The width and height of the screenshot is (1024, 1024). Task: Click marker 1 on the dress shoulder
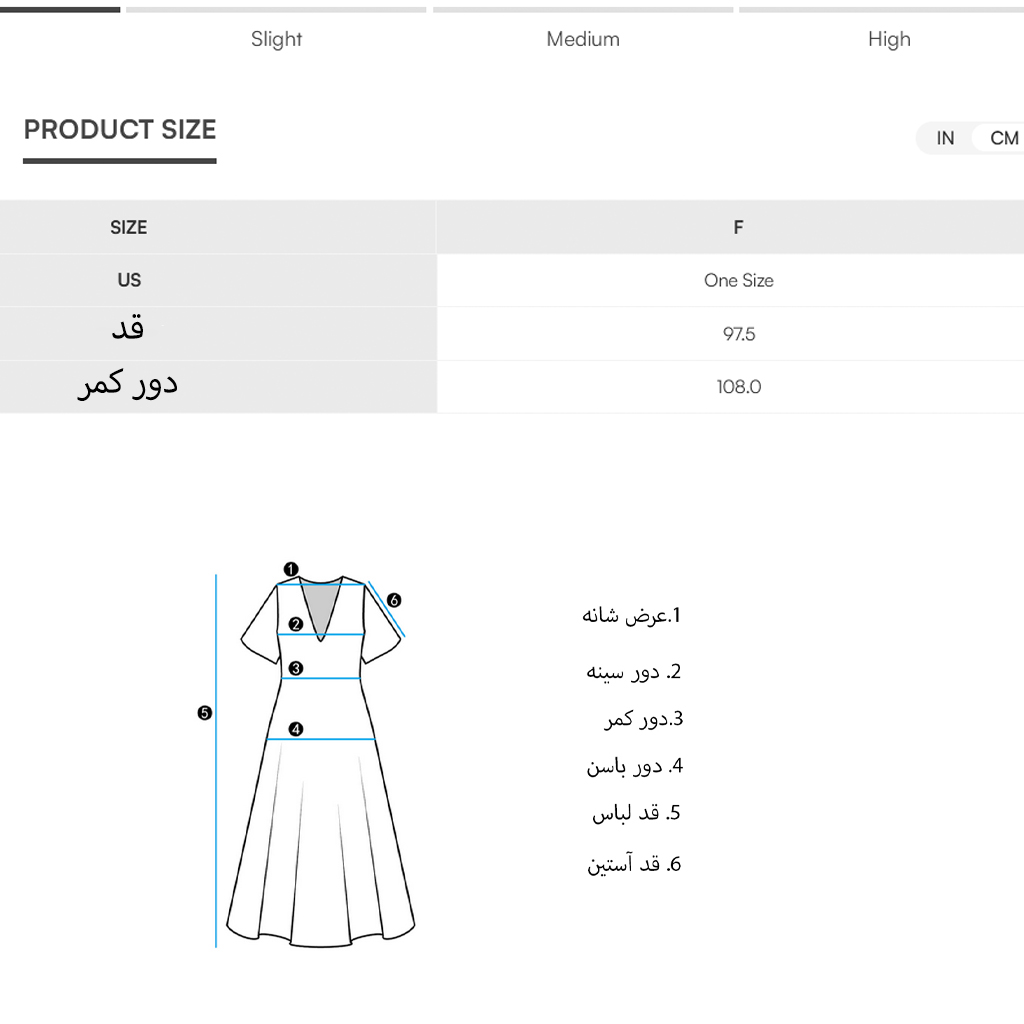point(290,570)
